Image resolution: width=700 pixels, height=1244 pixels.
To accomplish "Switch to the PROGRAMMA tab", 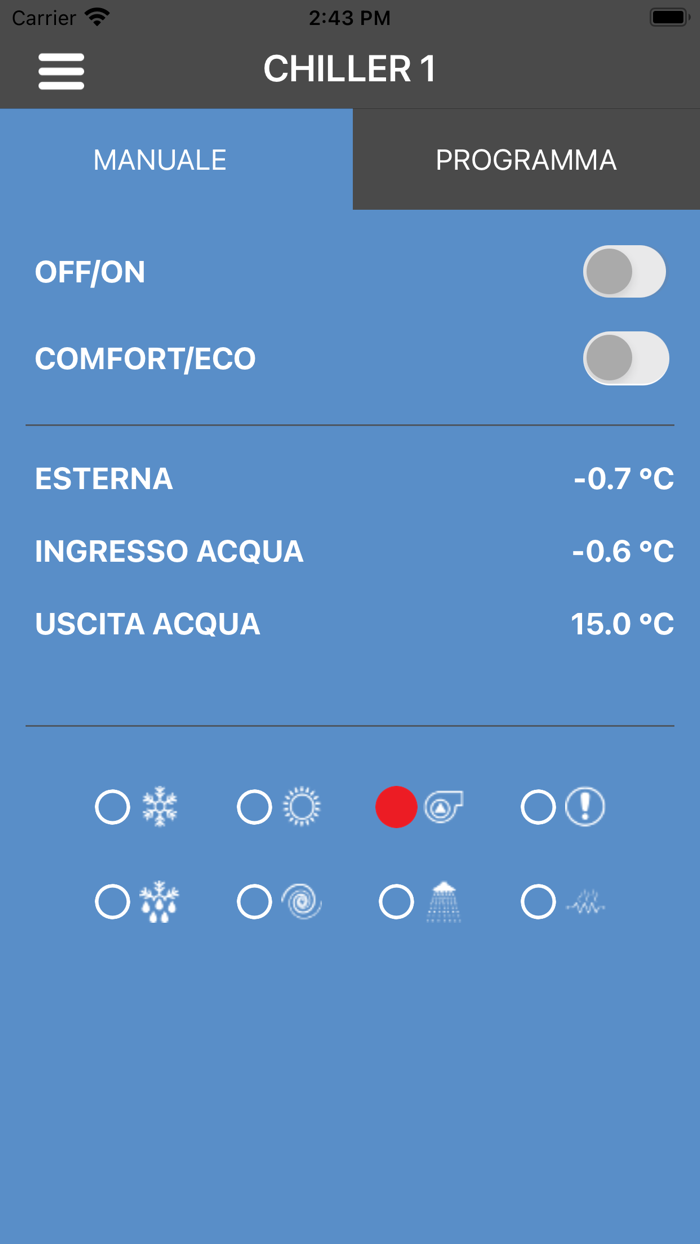I will point(526,160).
